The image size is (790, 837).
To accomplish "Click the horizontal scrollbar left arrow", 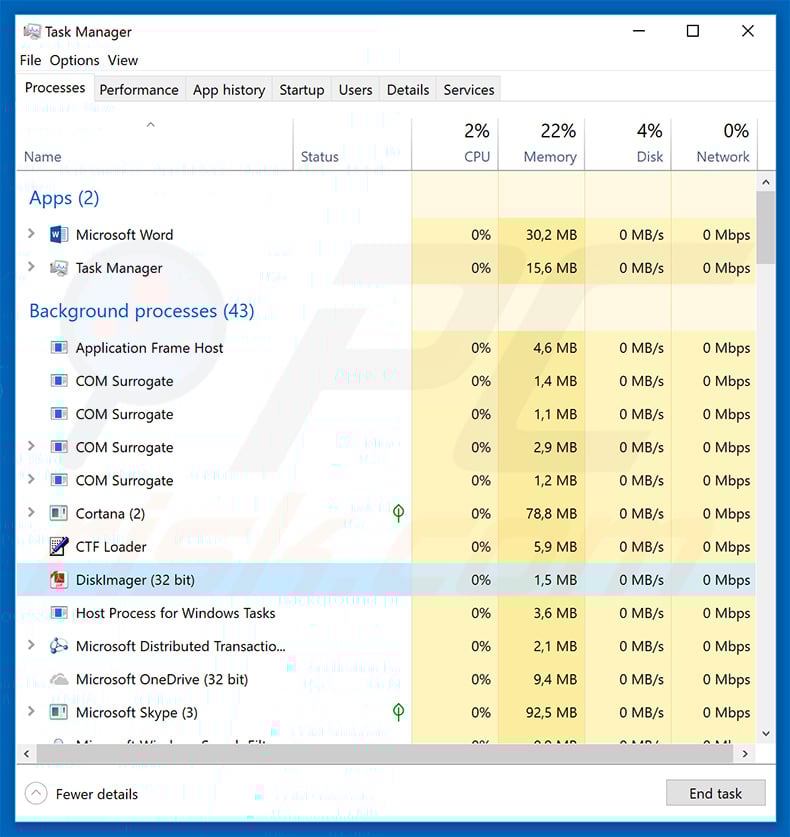I will click(26, 754).
